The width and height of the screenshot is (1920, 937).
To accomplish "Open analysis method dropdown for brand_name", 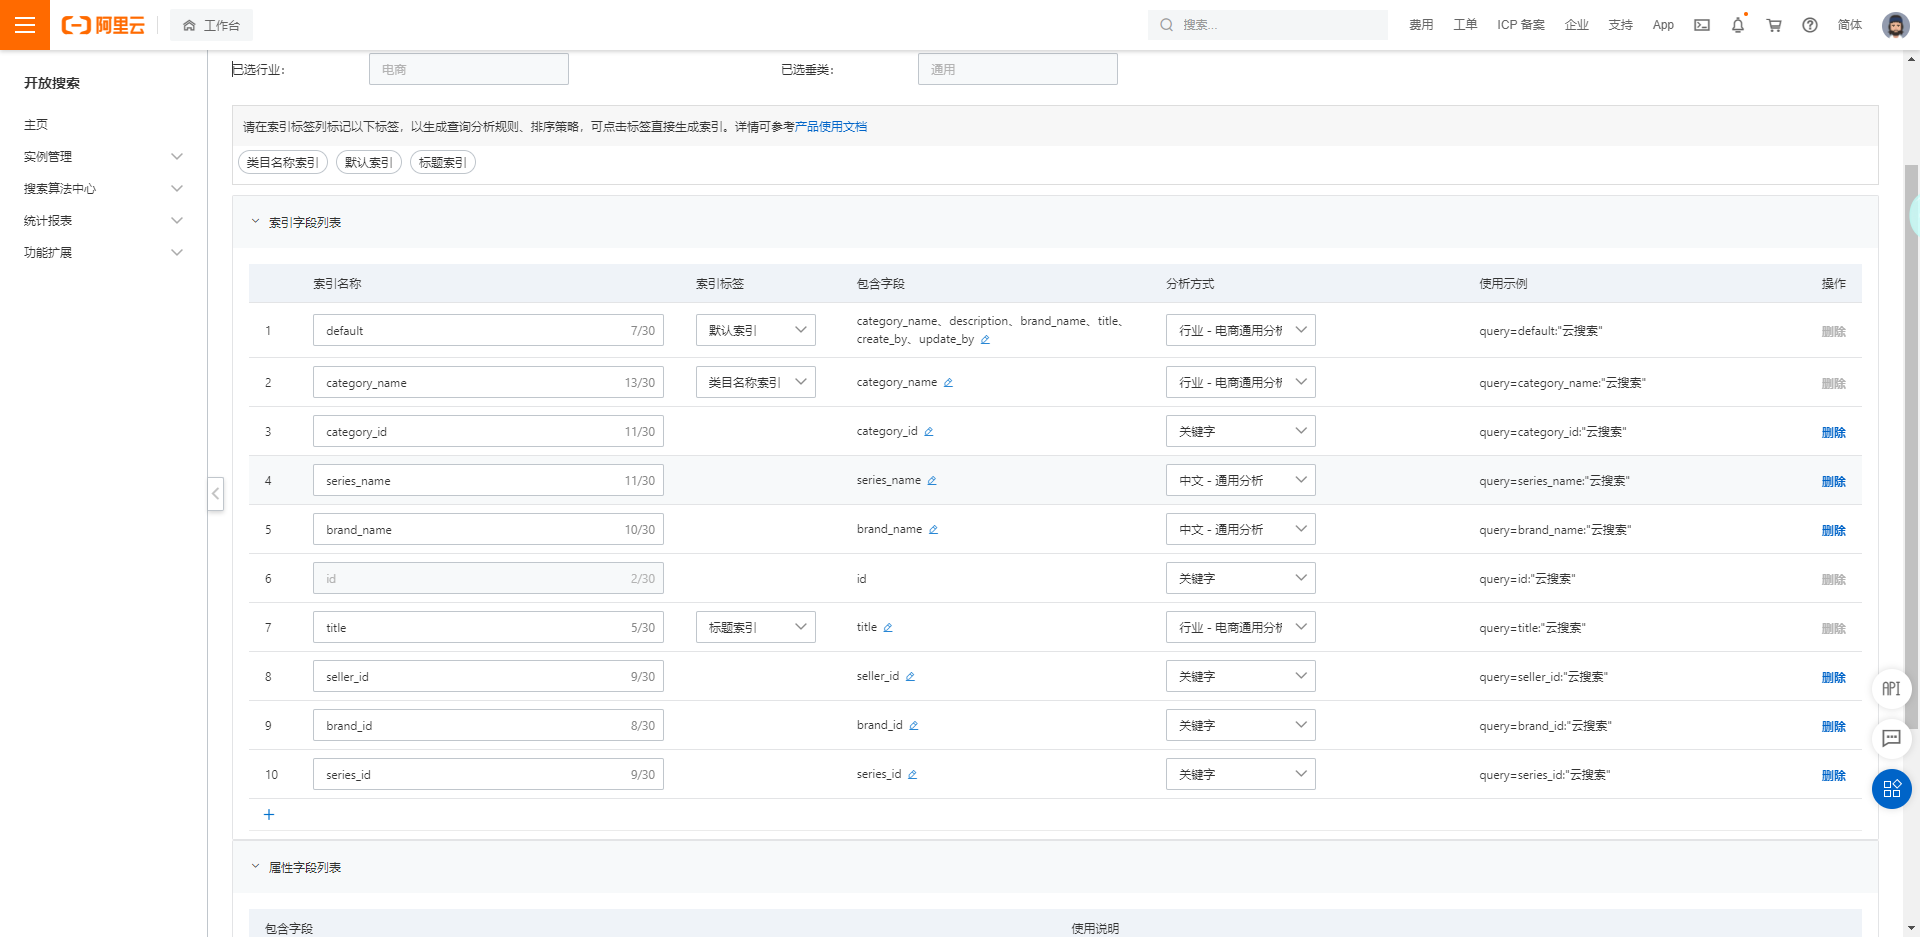I will pyautogui.click(x=1240, y=530).
